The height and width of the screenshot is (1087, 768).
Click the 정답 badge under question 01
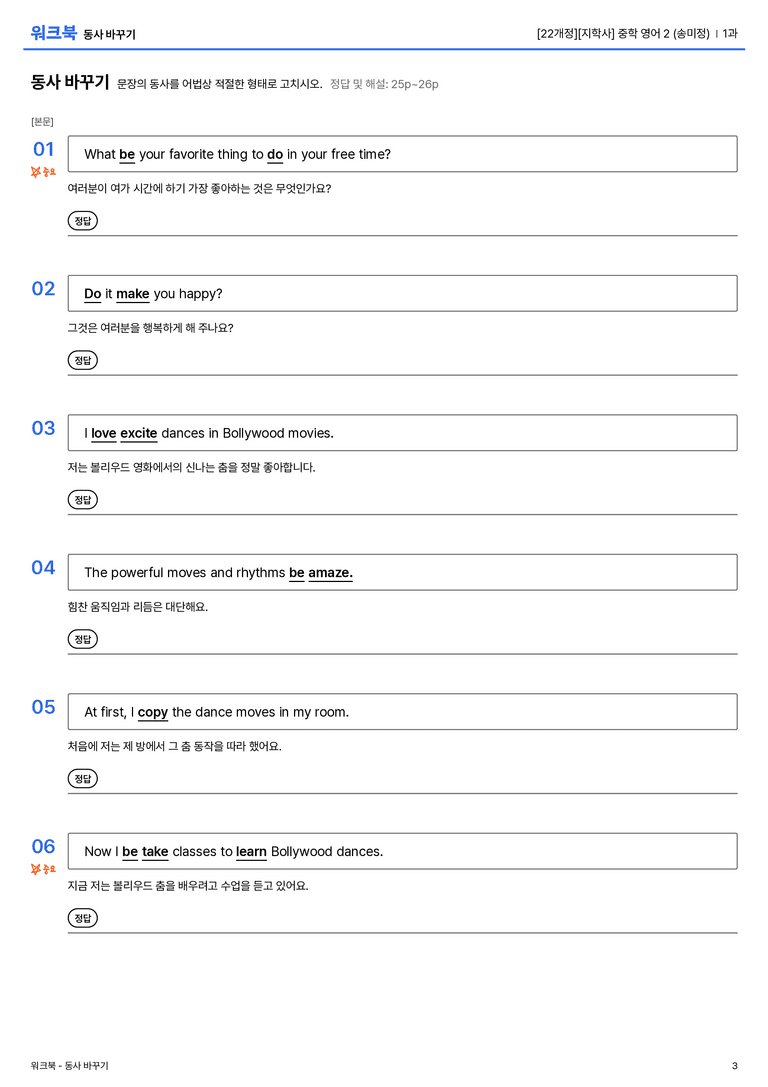[82, 220]
